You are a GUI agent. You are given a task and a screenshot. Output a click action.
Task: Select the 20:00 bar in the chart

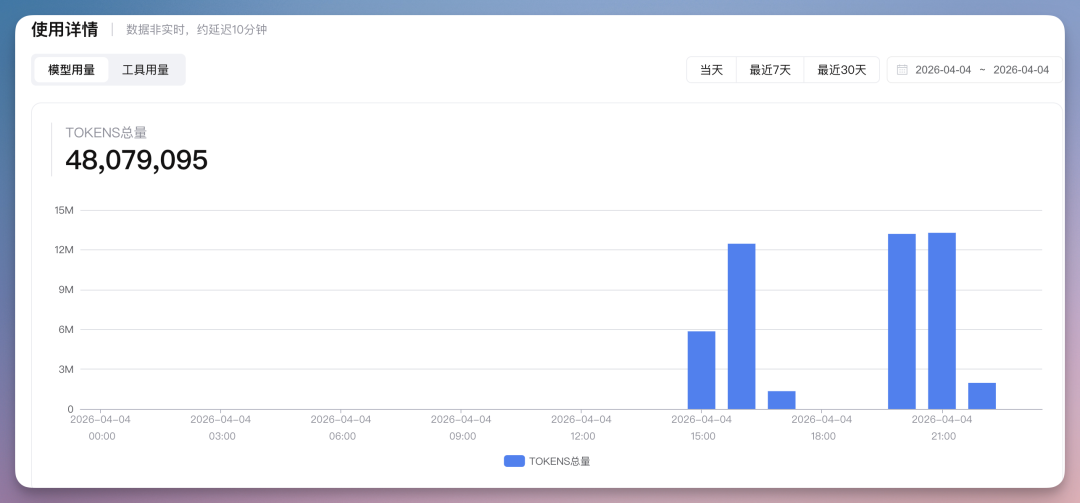[901, 321]
